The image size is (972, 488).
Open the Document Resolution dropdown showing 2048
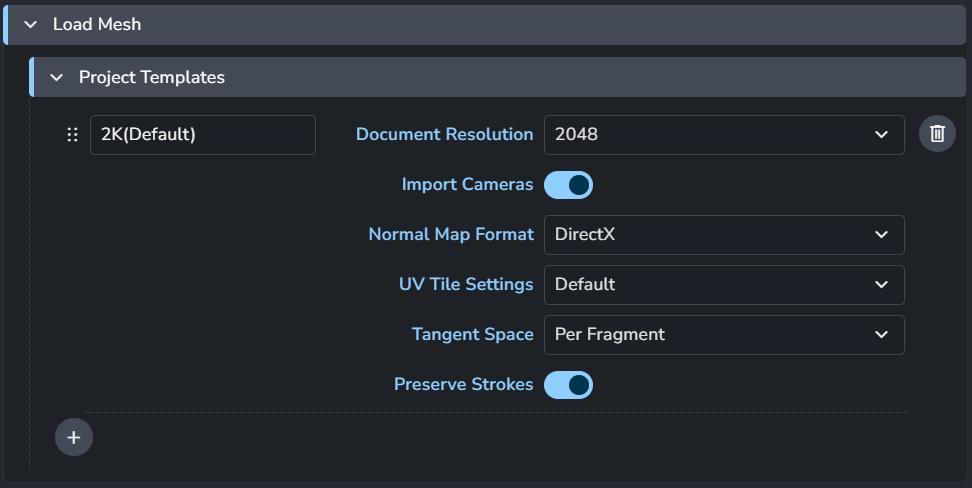coord(724,135)
